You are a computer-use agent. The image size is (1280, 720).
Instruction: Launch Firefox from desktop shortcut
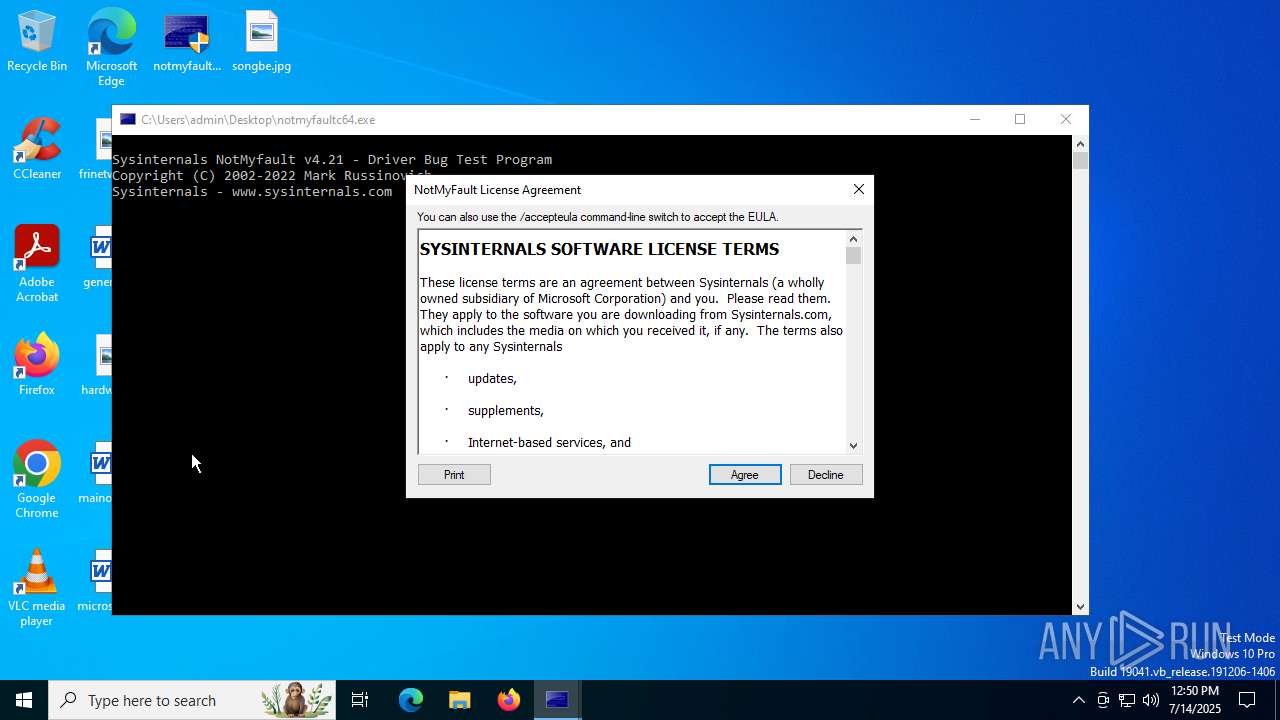37,366
